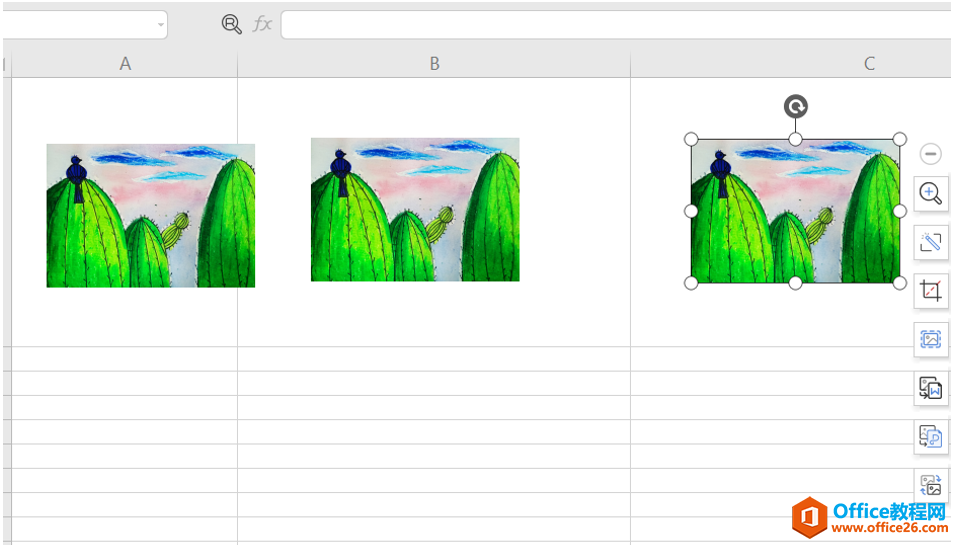Click in the formula bar input field
The image size is (955, 545).
pos(617,24)
